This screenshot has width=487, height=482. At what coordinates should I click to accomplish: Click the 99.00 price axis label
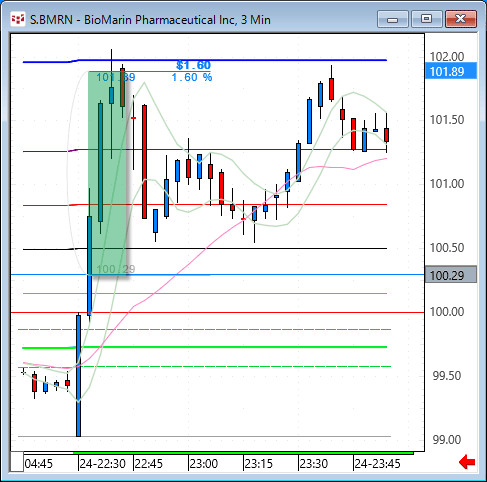pyautogui.click(x=448, y=440)
